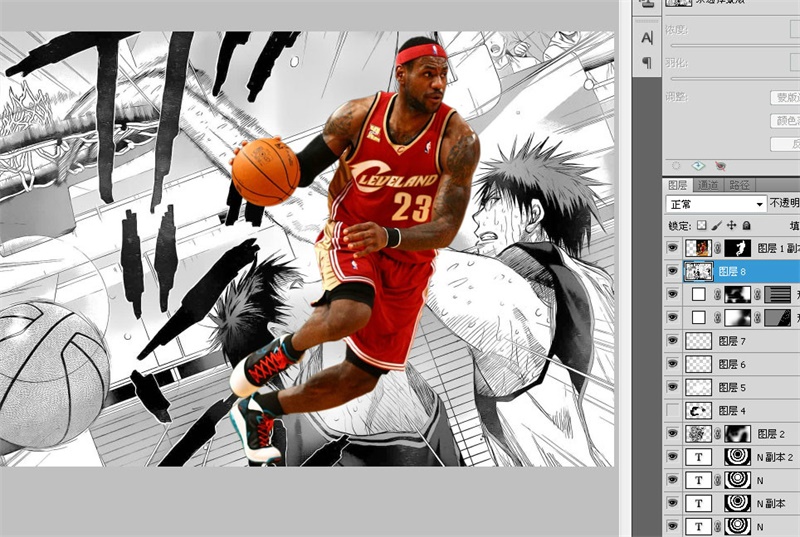This screenshot has width=800, height=537.
Task: Toggle visibility of layer 图层 7
Action: click(673, 341)
